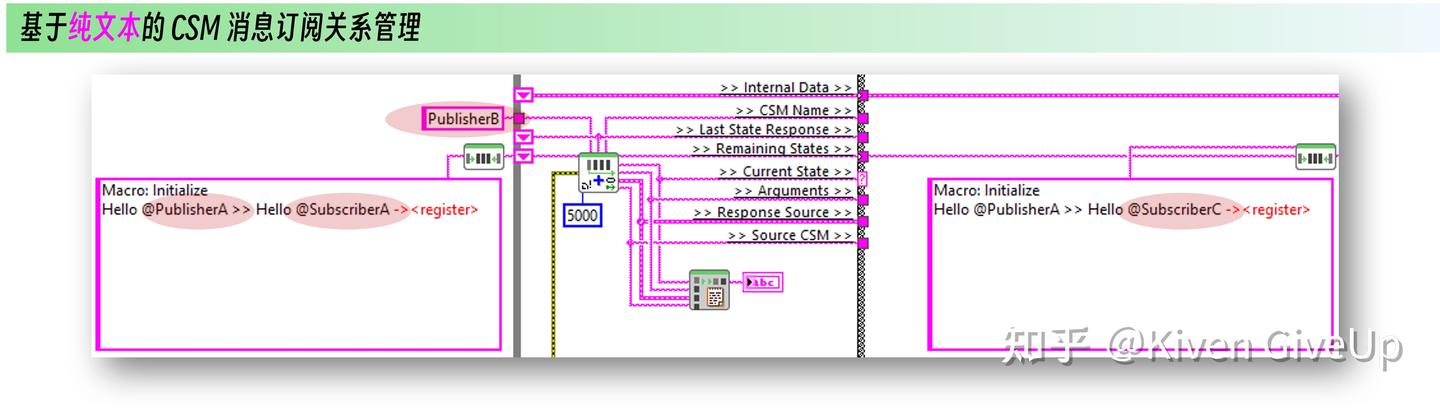Click the '>> Source CSM >>' label
The height and width of the screenshot is (410, 1440).
pos(789,235)
